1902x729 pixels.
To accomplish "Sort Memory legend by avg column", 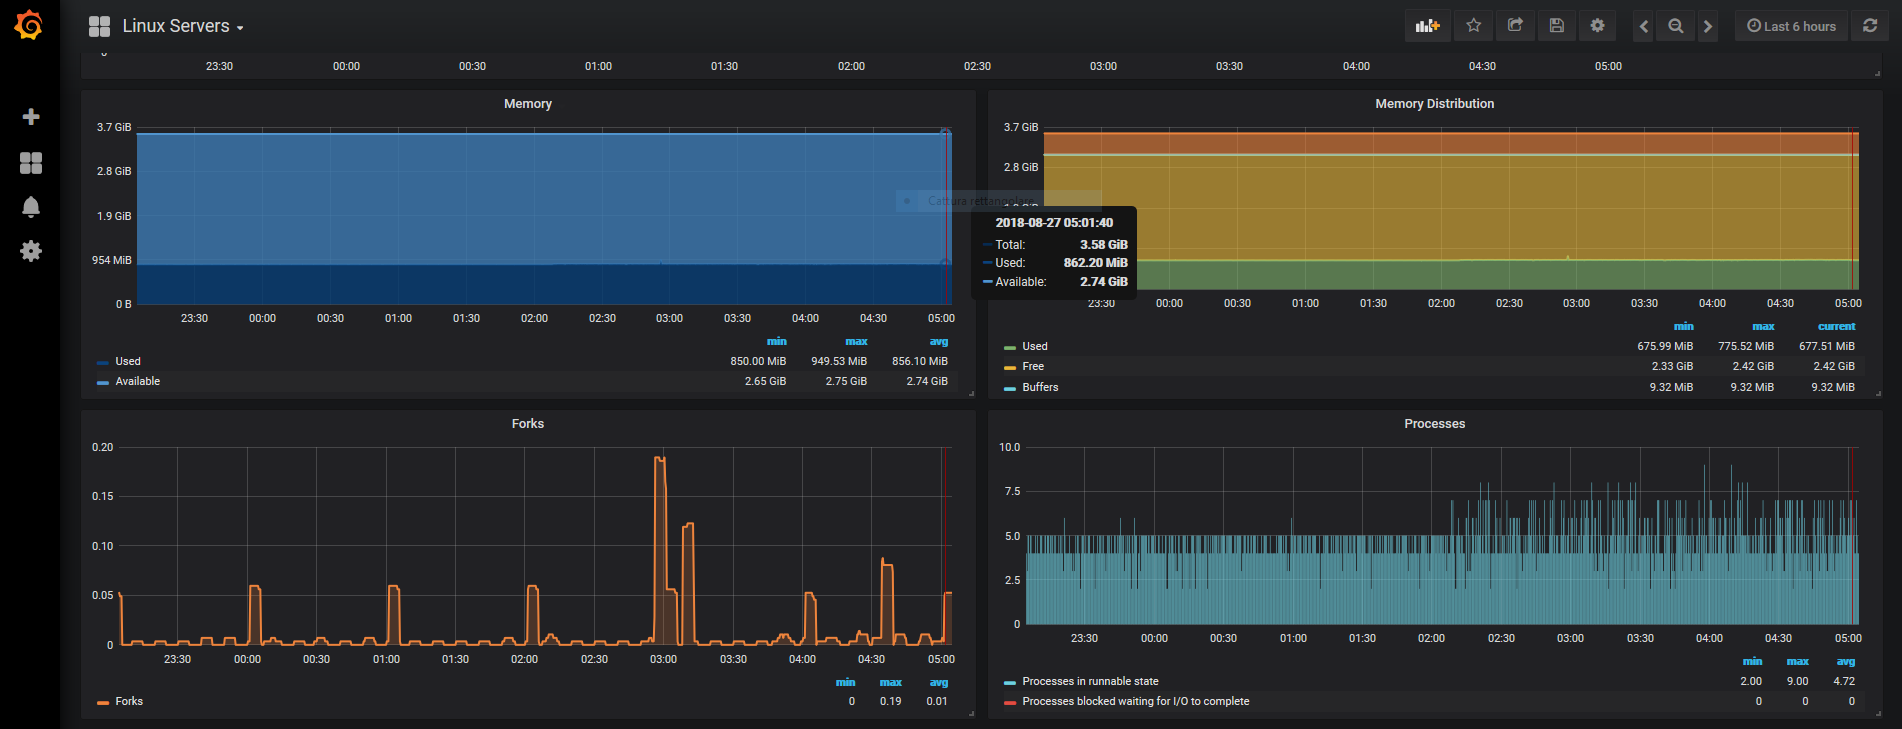I will (x=939, y=341).
